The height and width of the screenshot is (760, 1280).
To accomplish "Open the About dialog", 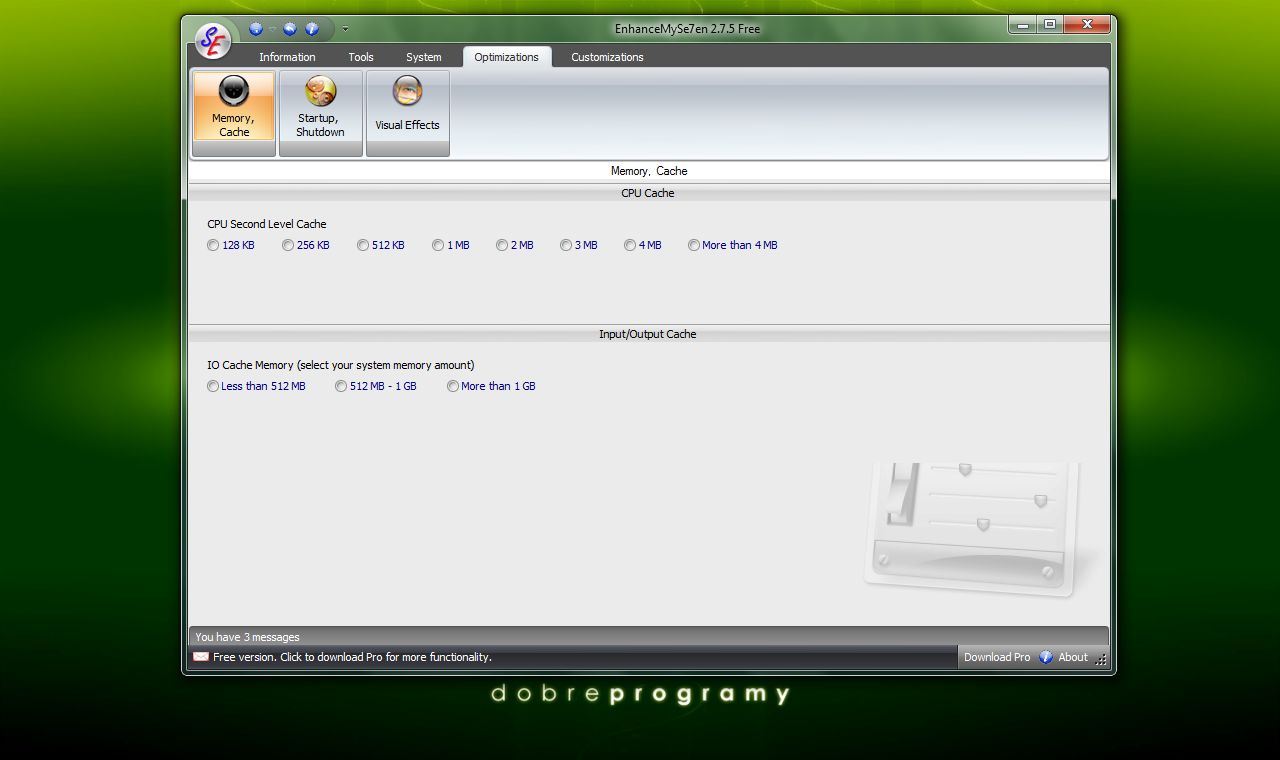I will pos(1063,657).
